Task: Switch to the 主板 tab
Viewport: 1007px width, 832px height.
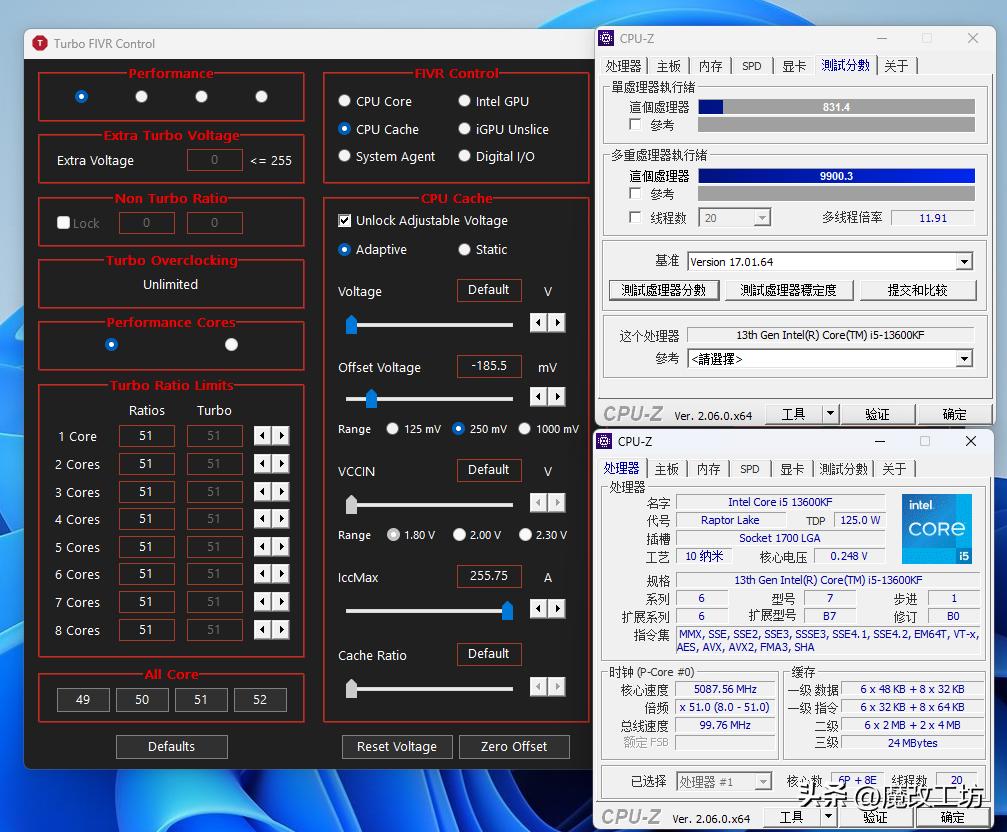Action: (x=666, y=467)
